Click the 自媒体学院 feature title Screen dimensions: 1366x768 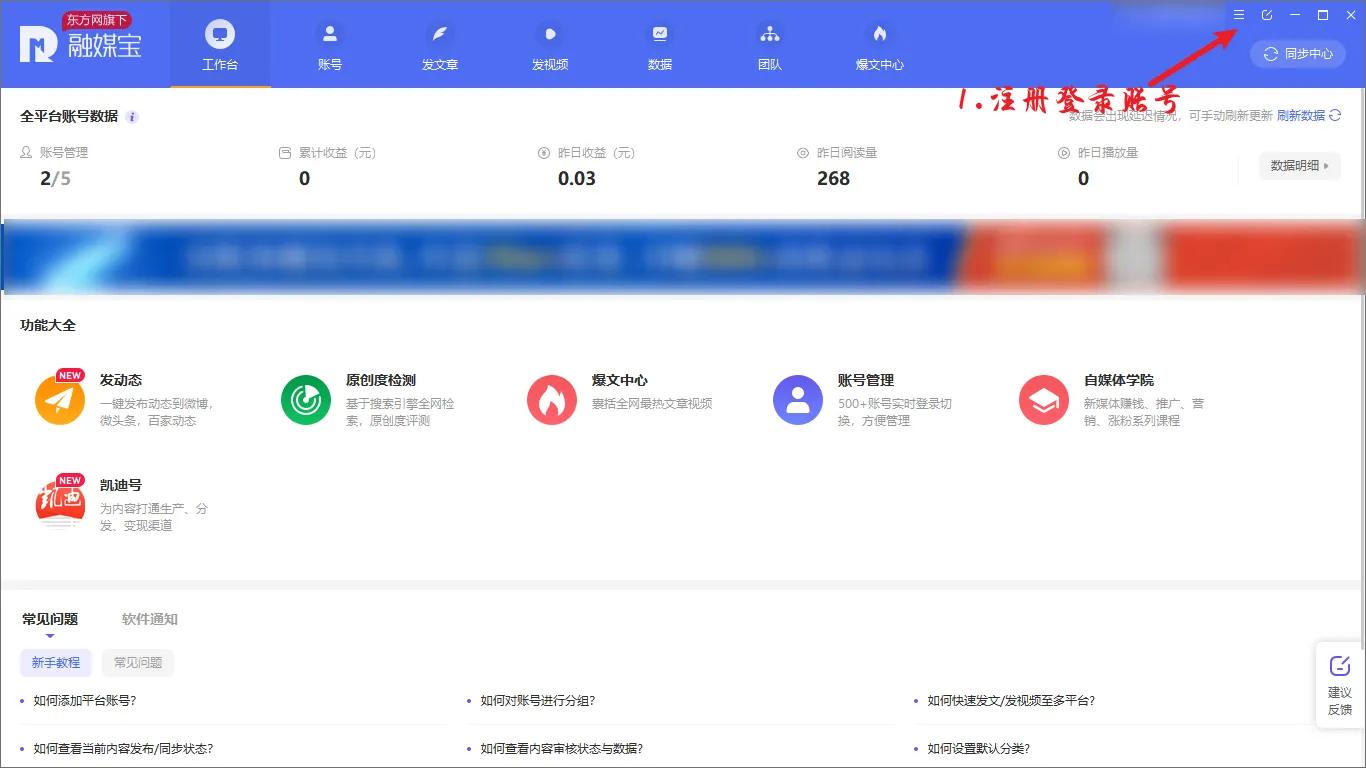(x=1119, y=380)
